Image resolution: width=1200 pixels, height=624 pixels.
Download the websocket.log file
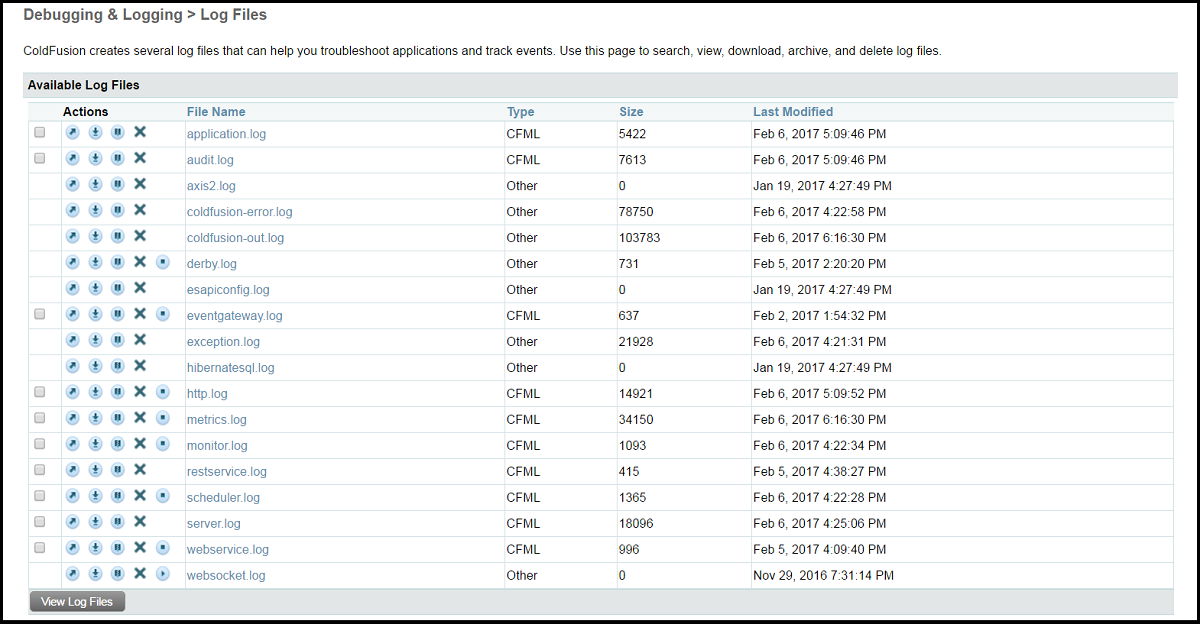[x=95, y=574]
